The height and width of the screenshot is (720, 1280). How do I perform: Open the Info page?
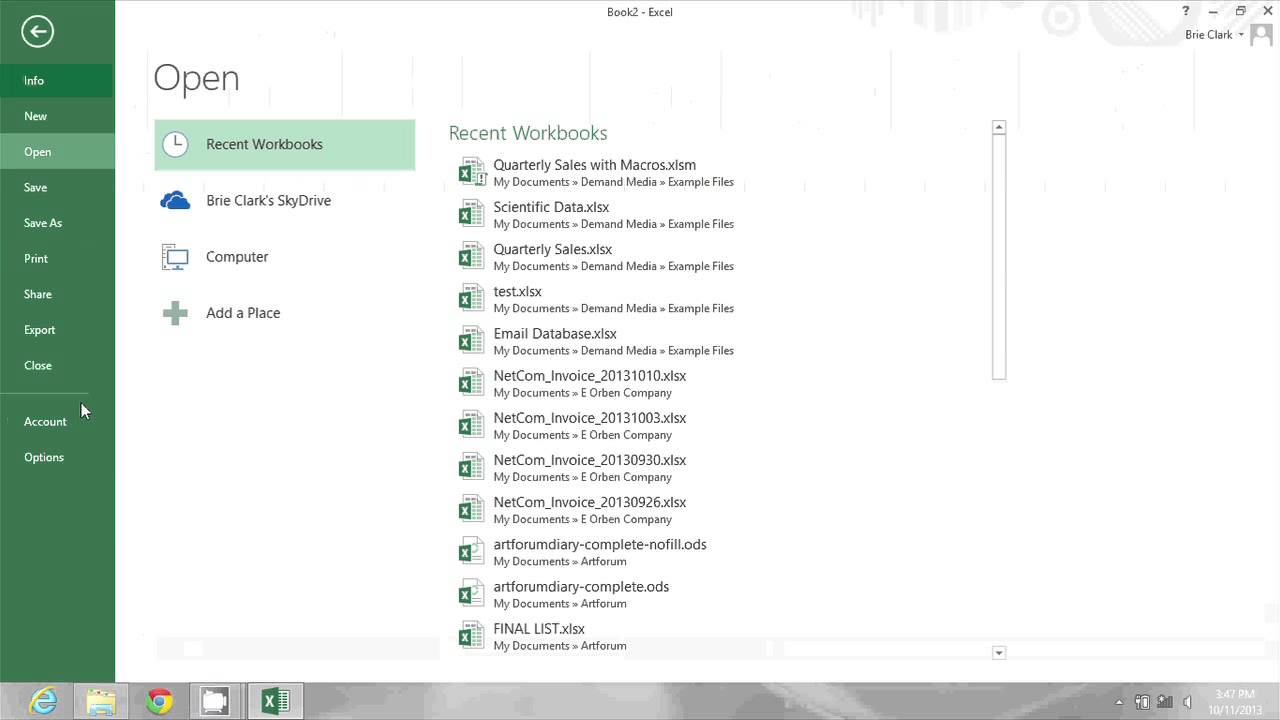(x=57, y=80)
